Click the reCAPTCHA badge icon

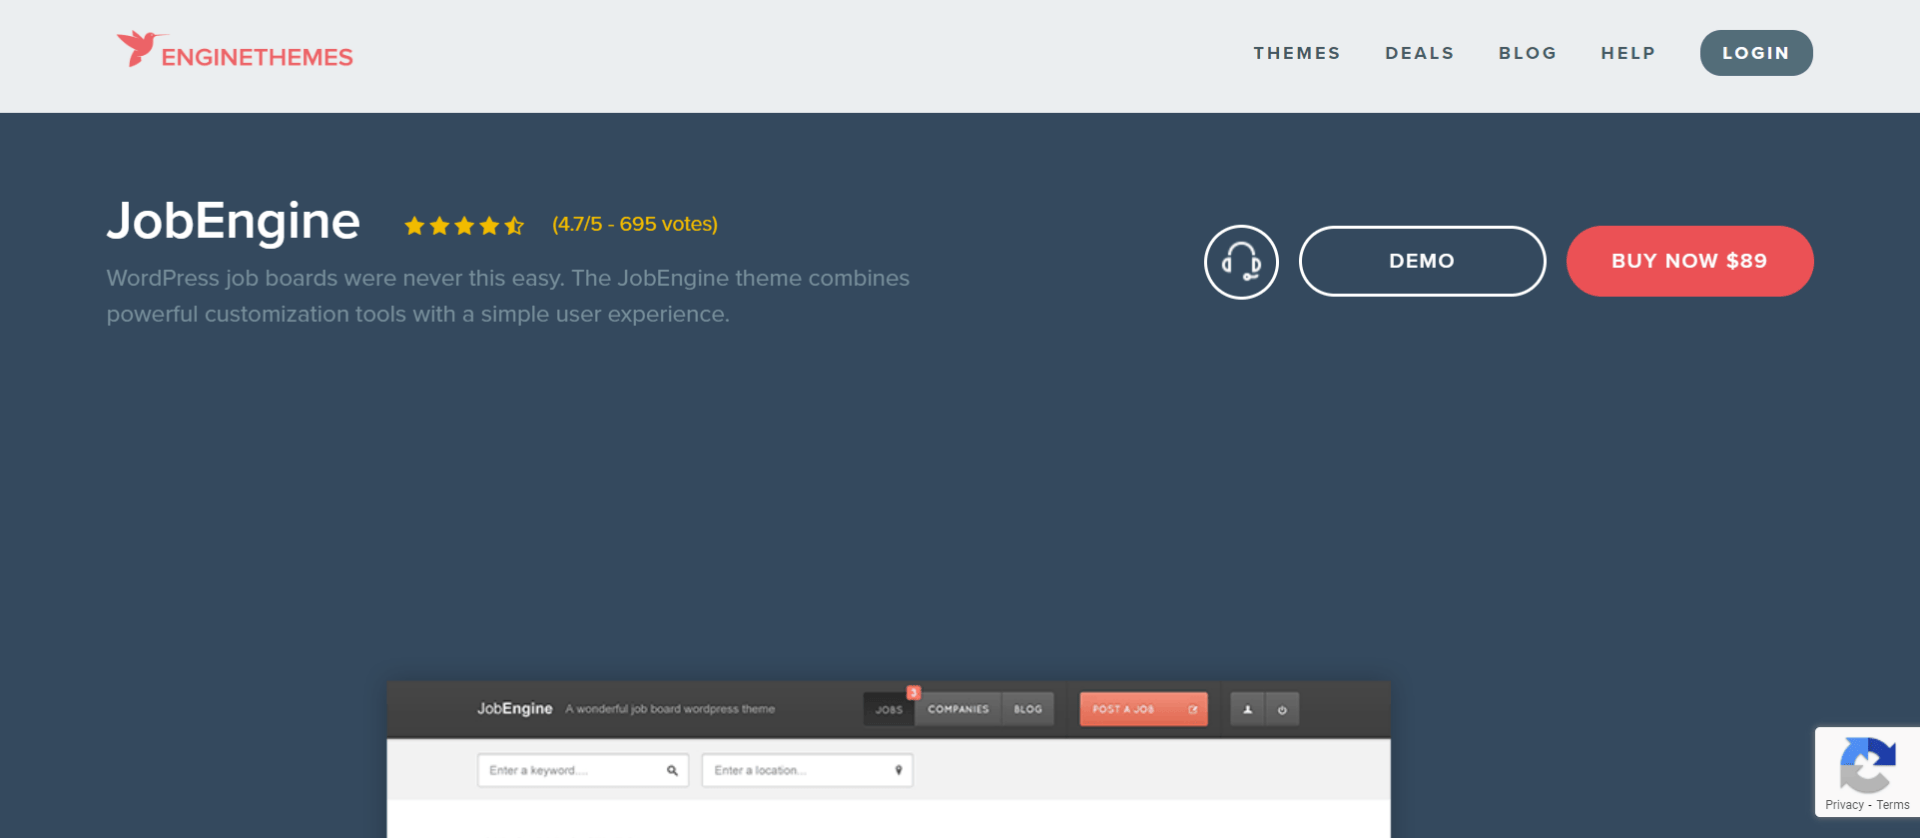click(x=1867, y=765)
